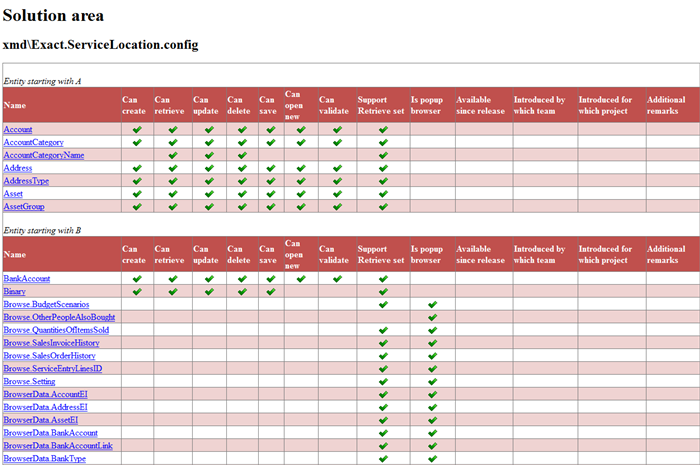Click Is popup browser checkmark for Browse.ServiceEntryLinesID
700x465 pixels.
(432, 369)
